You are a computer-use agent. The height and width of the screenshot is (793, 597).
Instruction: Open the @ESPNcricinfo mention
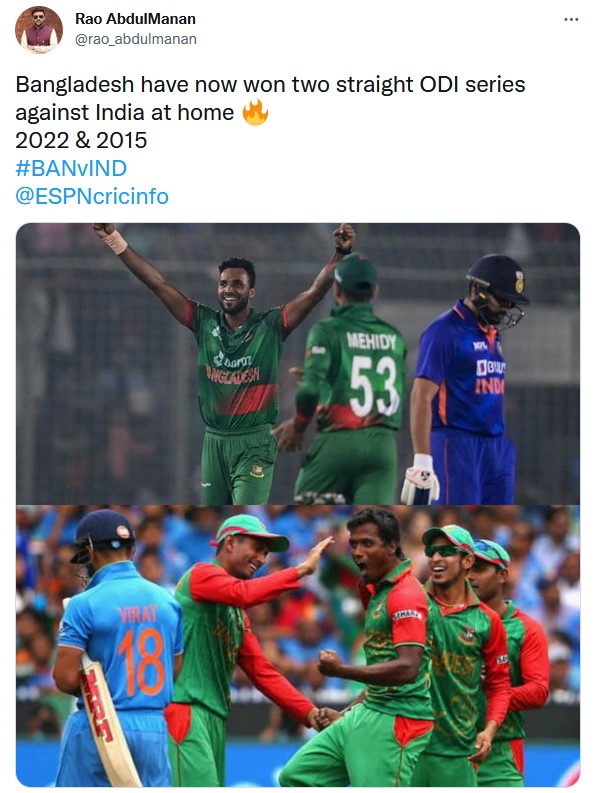pyautogui.click(x=92, y=197)
